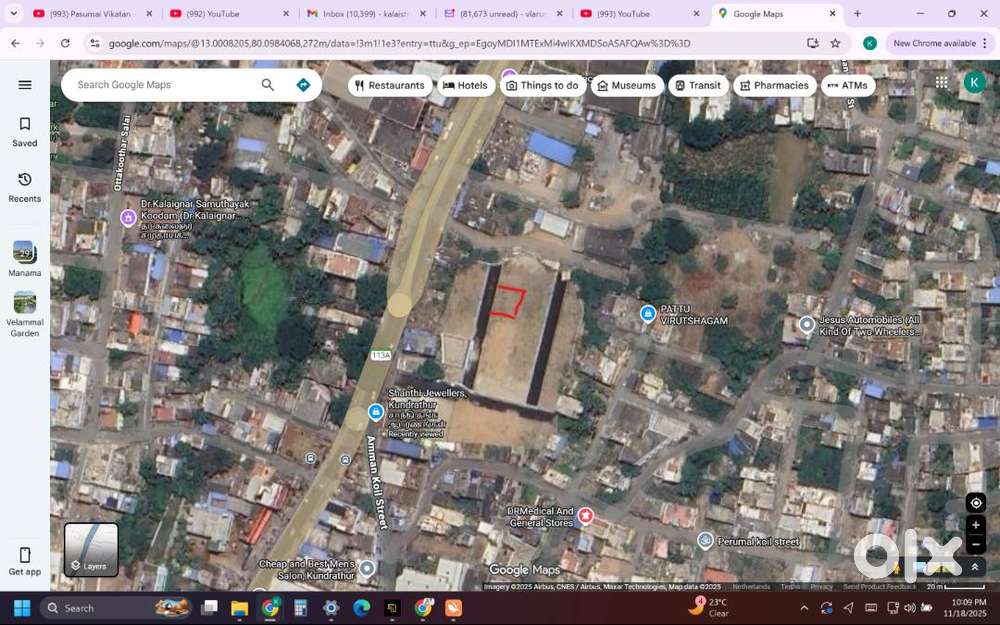Toggle the Restaurants filter chip
Image resolution: width=1000 pixels, height=625 pixels.
[390, 85]
